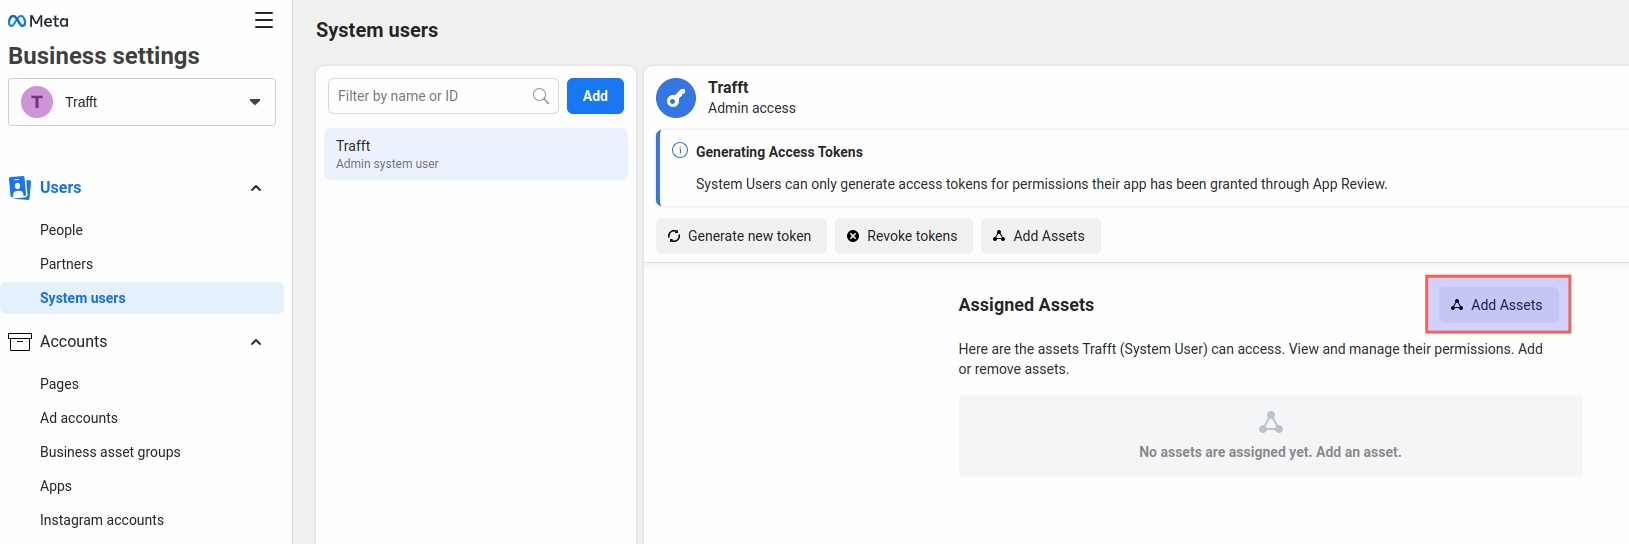Go to Partners in sidebar
This screenshot has width=1629, height=544.
click(x=66, y=264)
